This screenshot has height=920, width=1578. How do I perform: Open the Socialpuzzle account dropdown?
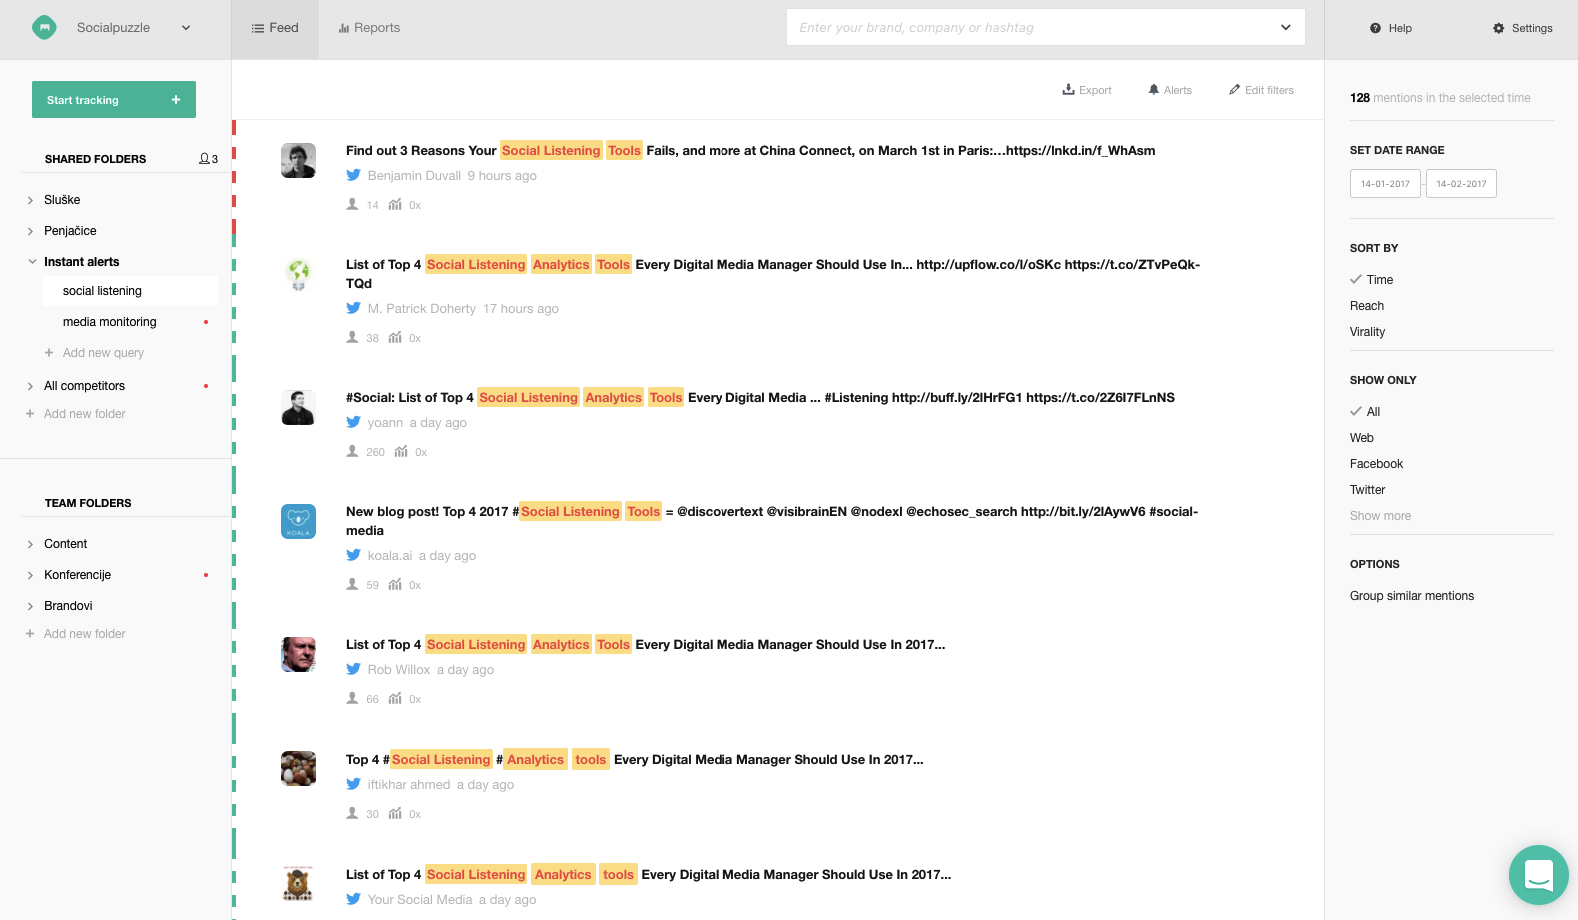click(186, 28)
